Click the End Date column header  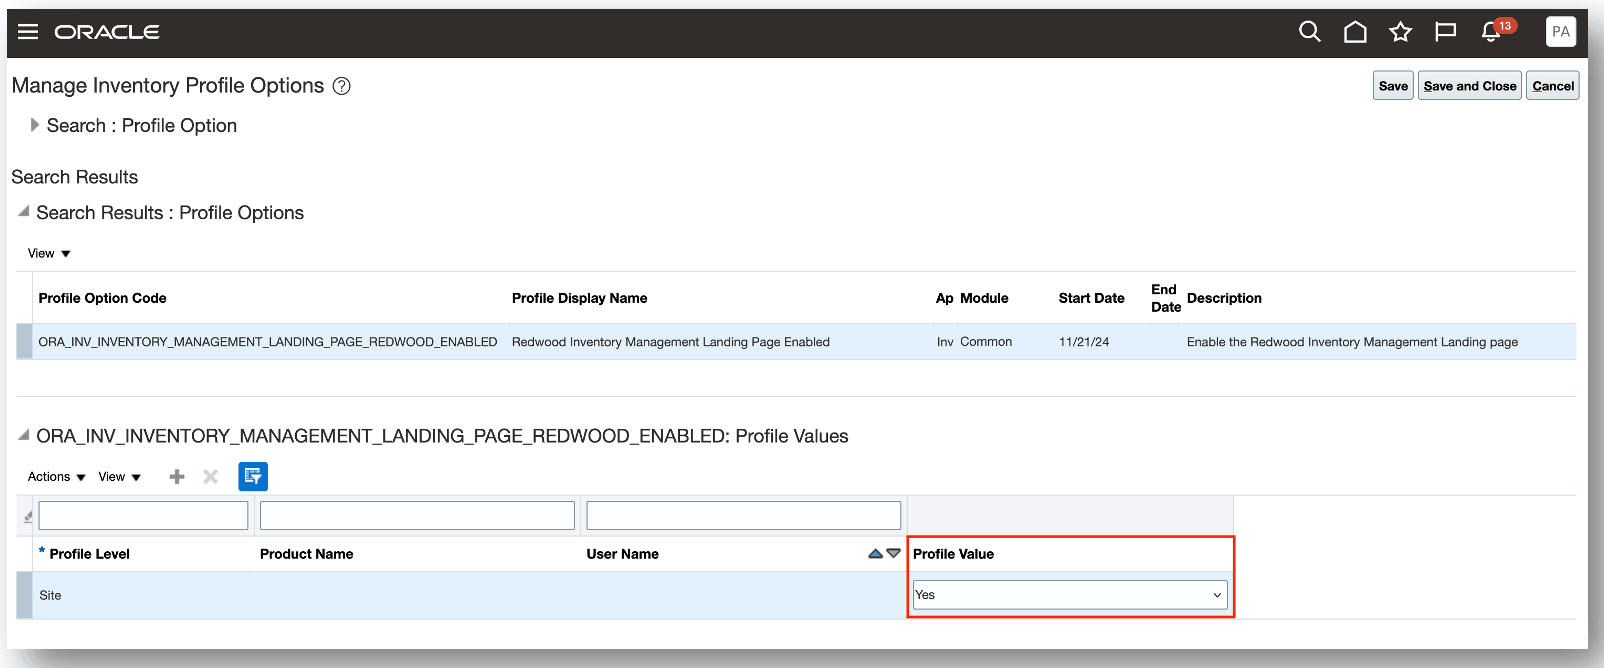coord(1165,298)
